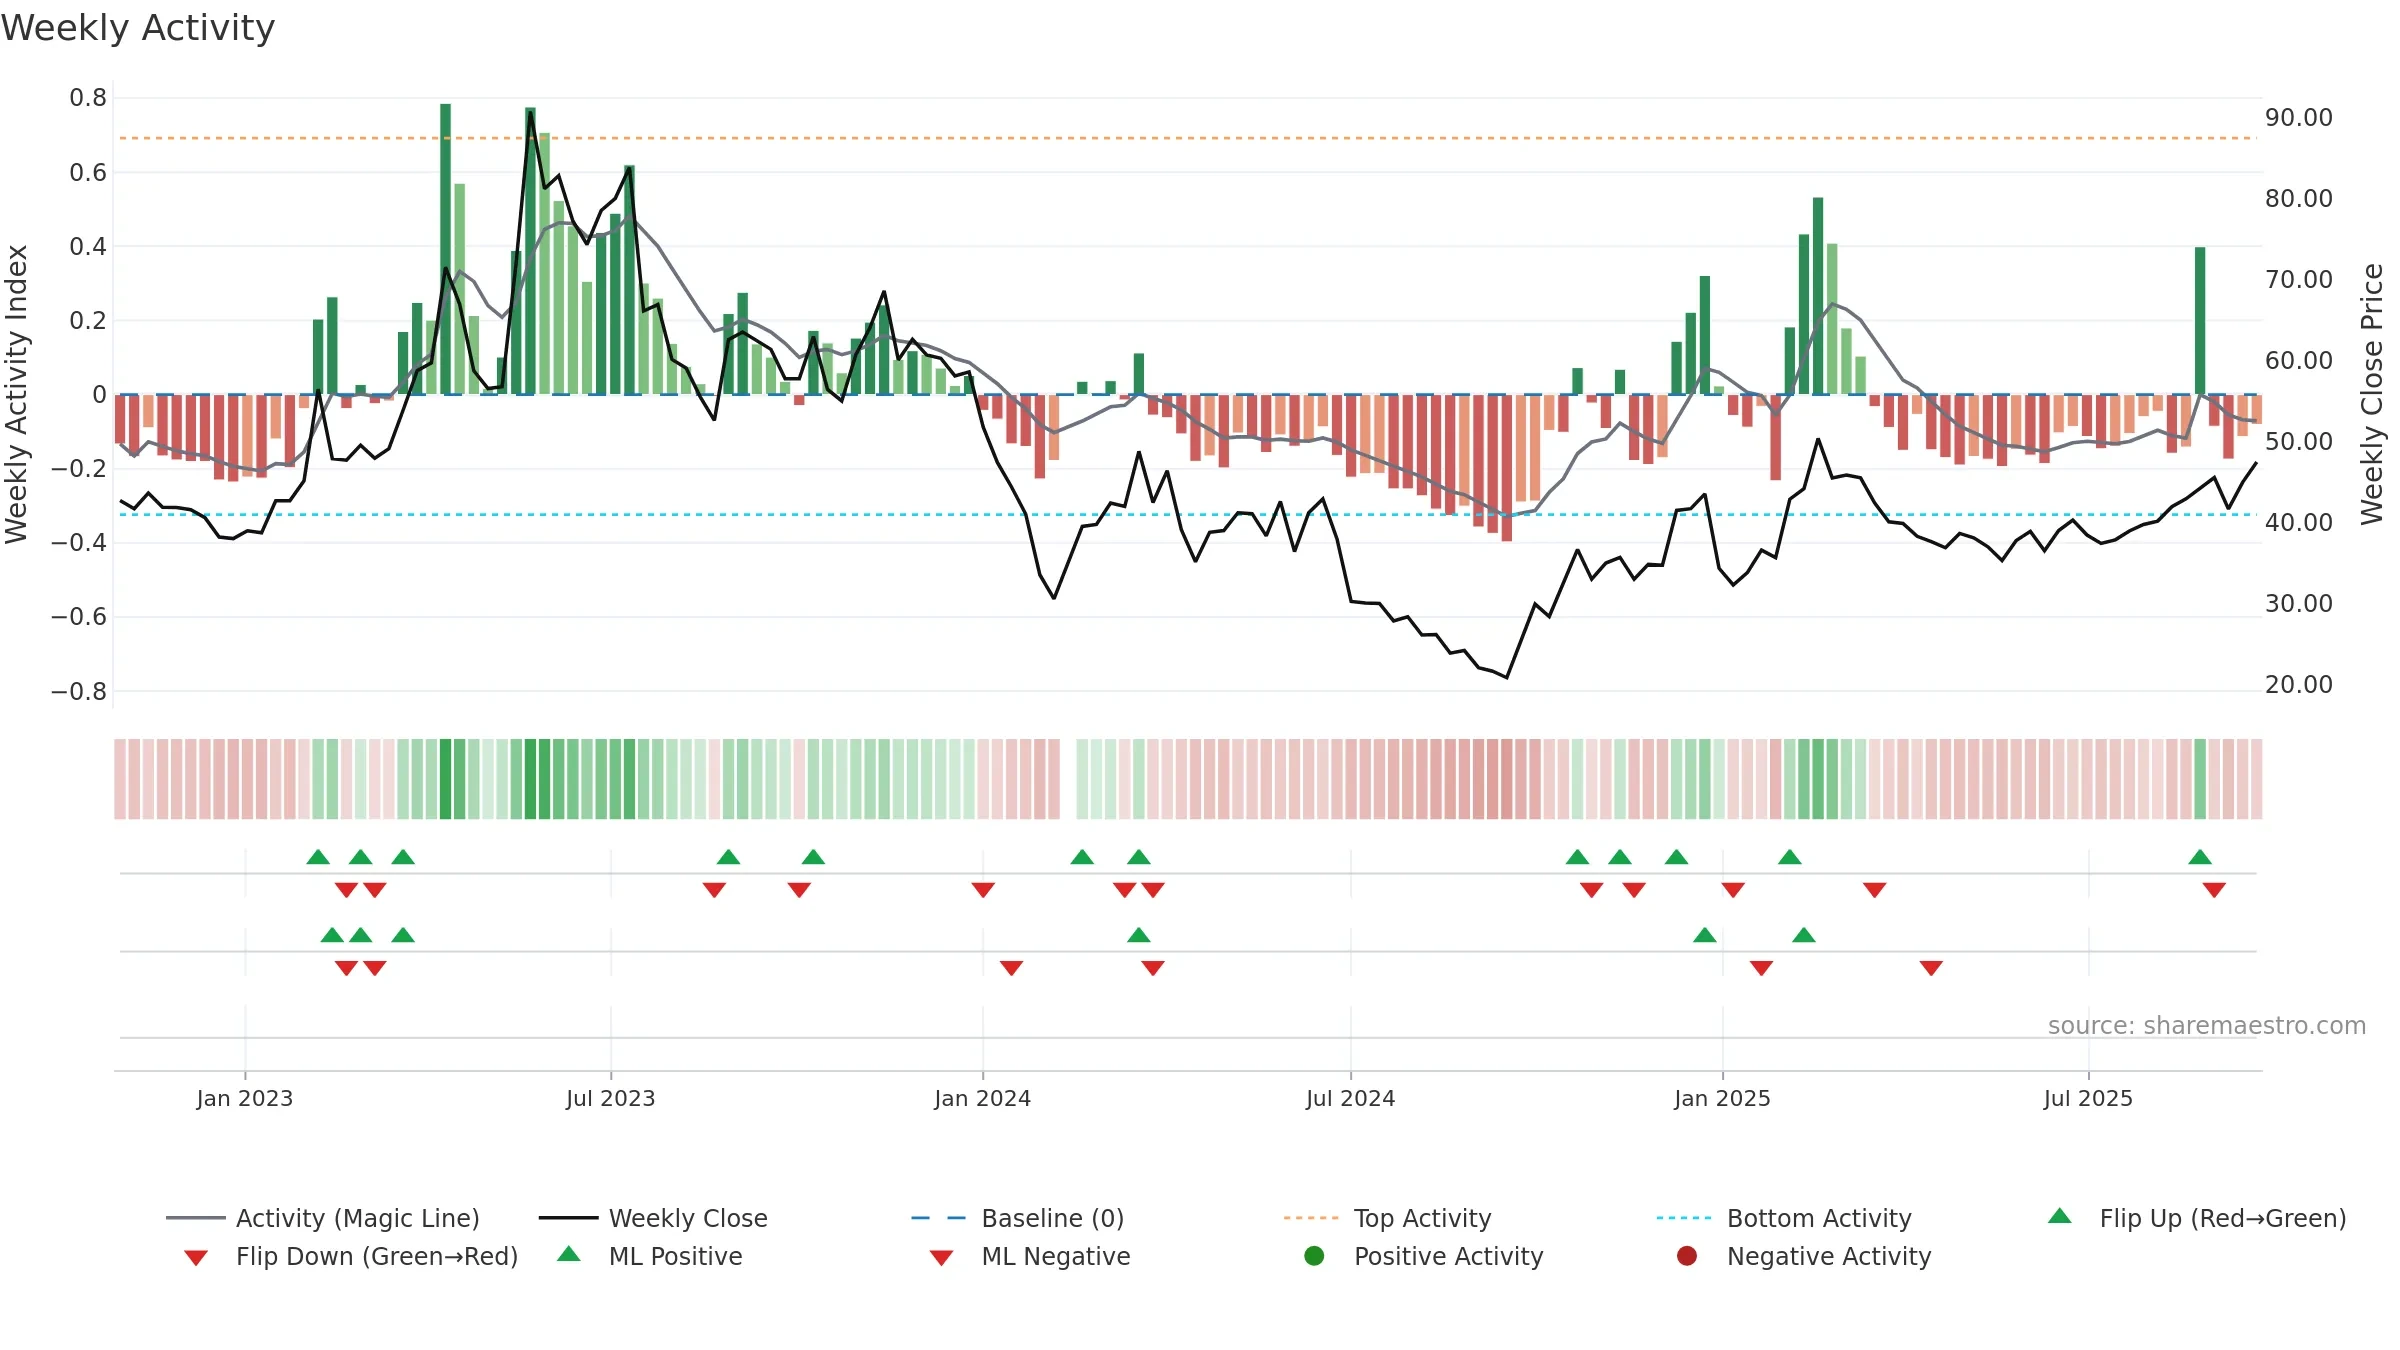Click green triangle icon beside Flip Up legend

(x=2060, y=1216)
